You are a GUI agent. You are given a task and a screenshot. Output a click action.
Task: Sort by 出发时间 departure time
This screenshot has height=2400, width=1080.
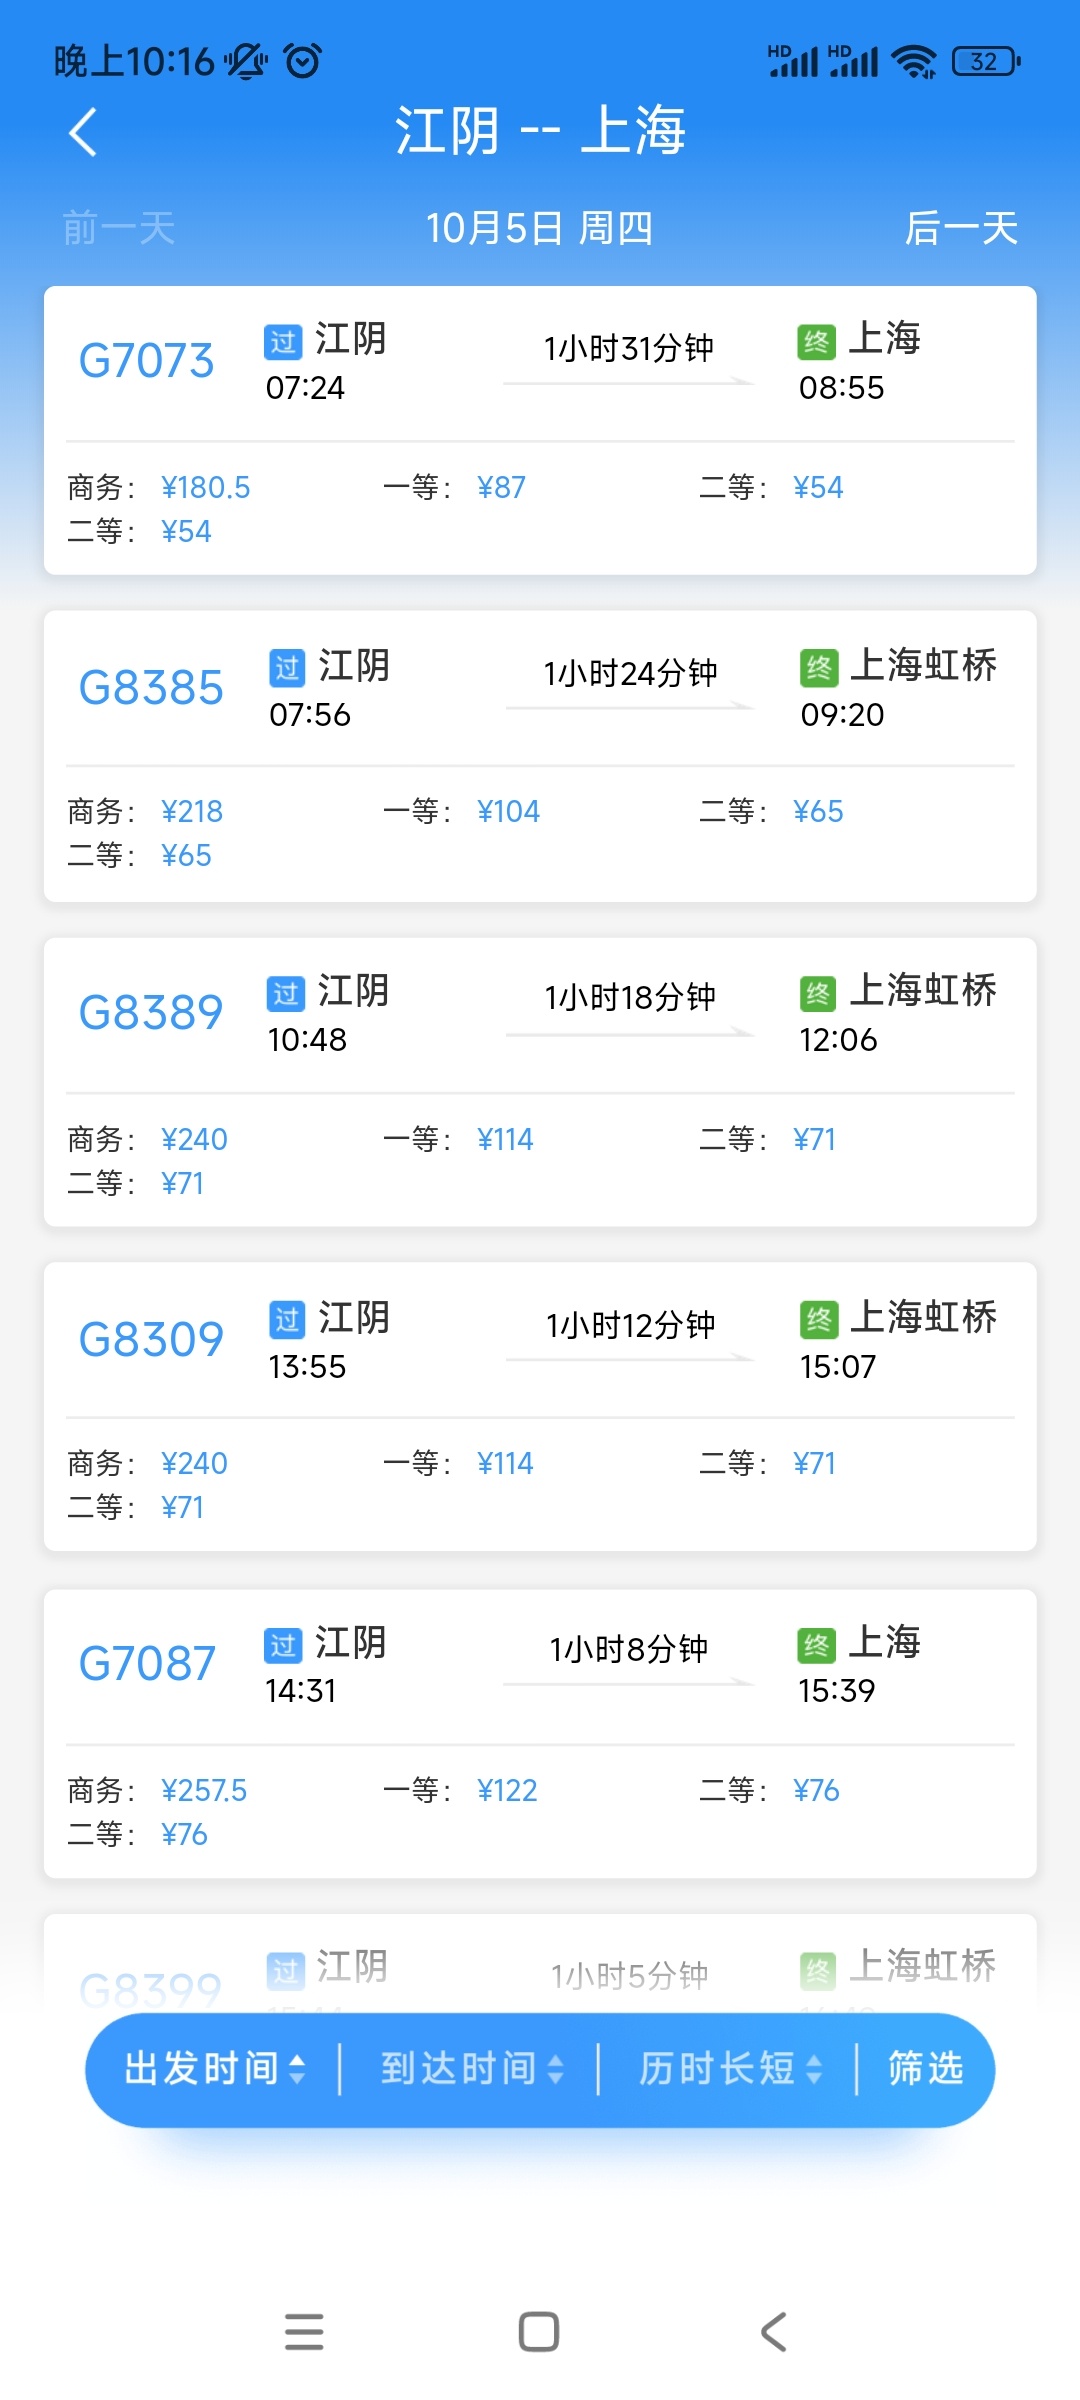(x=214, y=2068)
